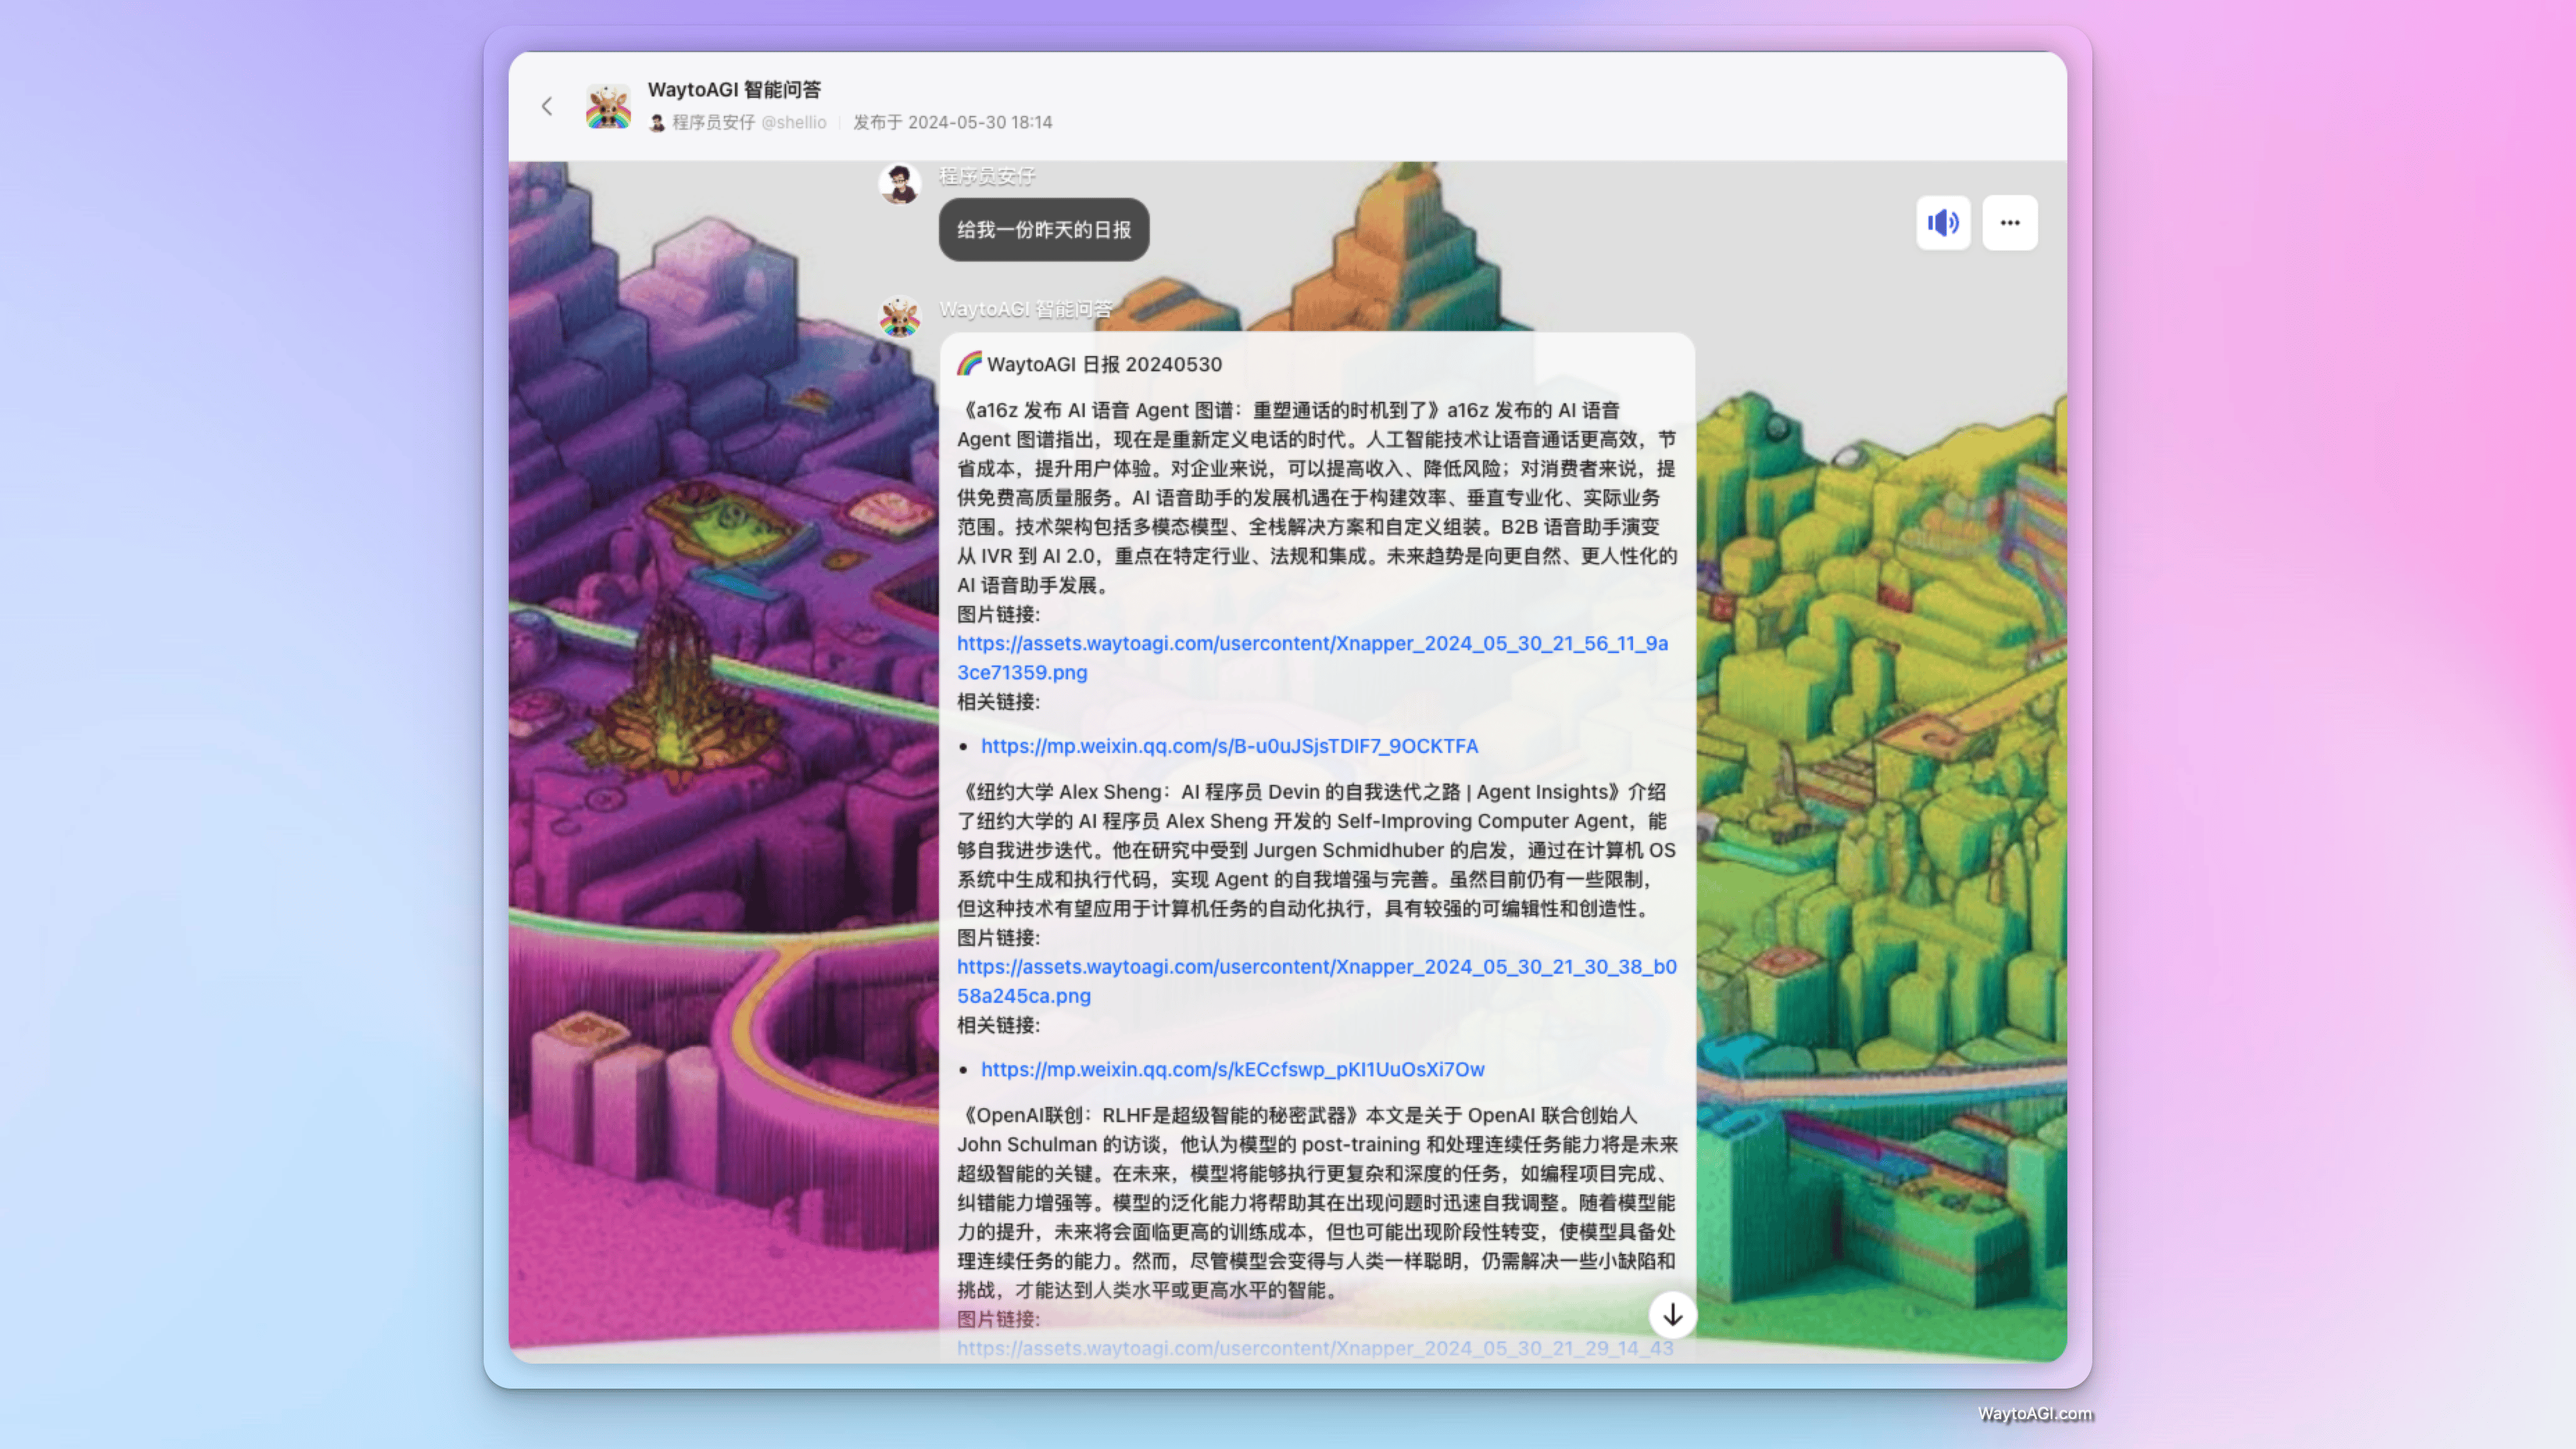Click 图片链接 label under Alex Sheng section
2576x1449 pixels.
(x=998, y=938)
